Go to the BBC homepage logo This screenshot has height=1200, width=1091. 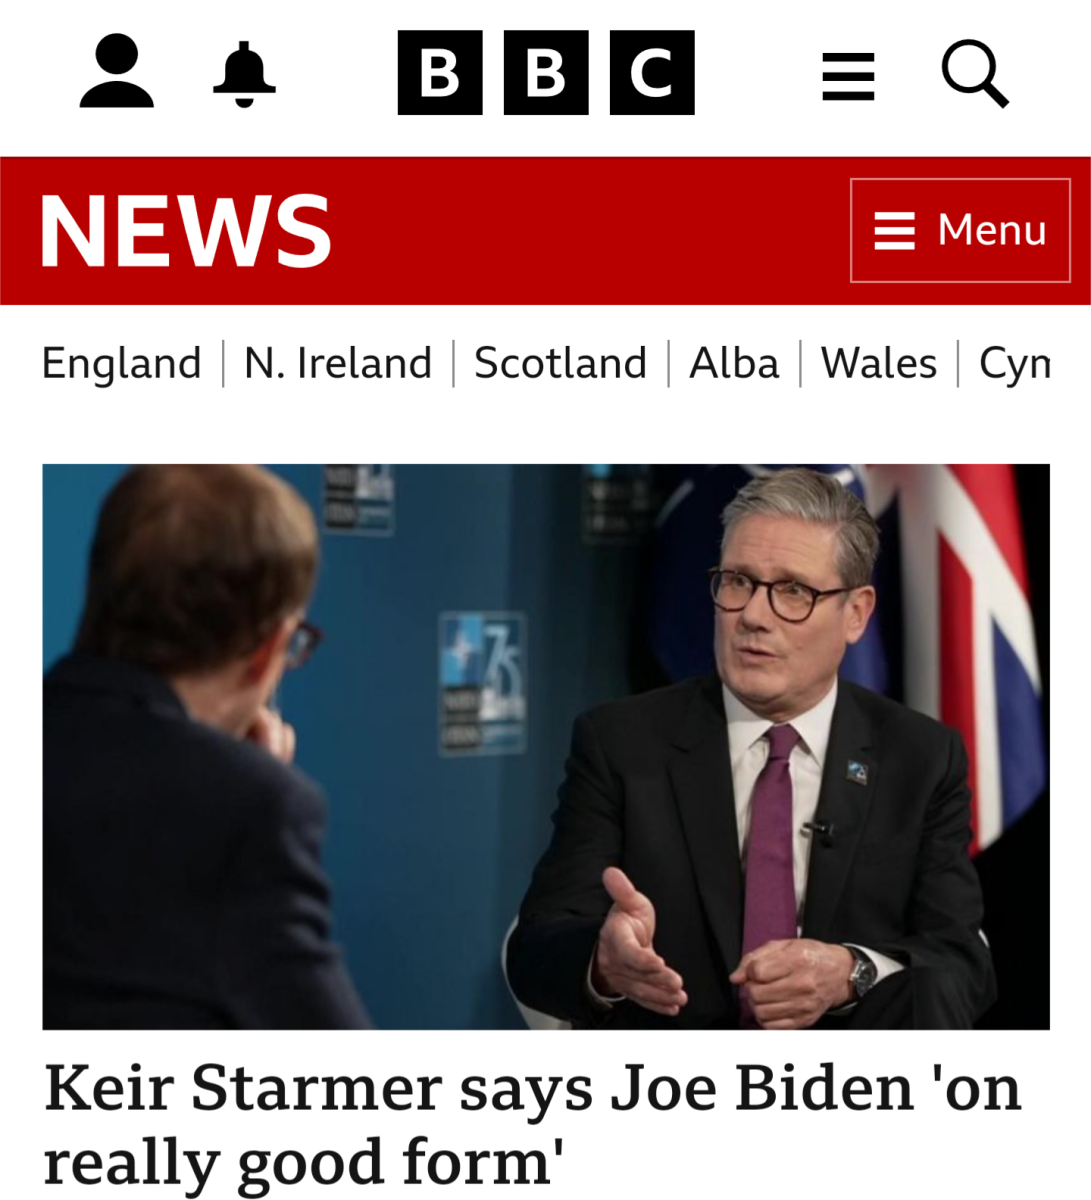coord(546,72)
